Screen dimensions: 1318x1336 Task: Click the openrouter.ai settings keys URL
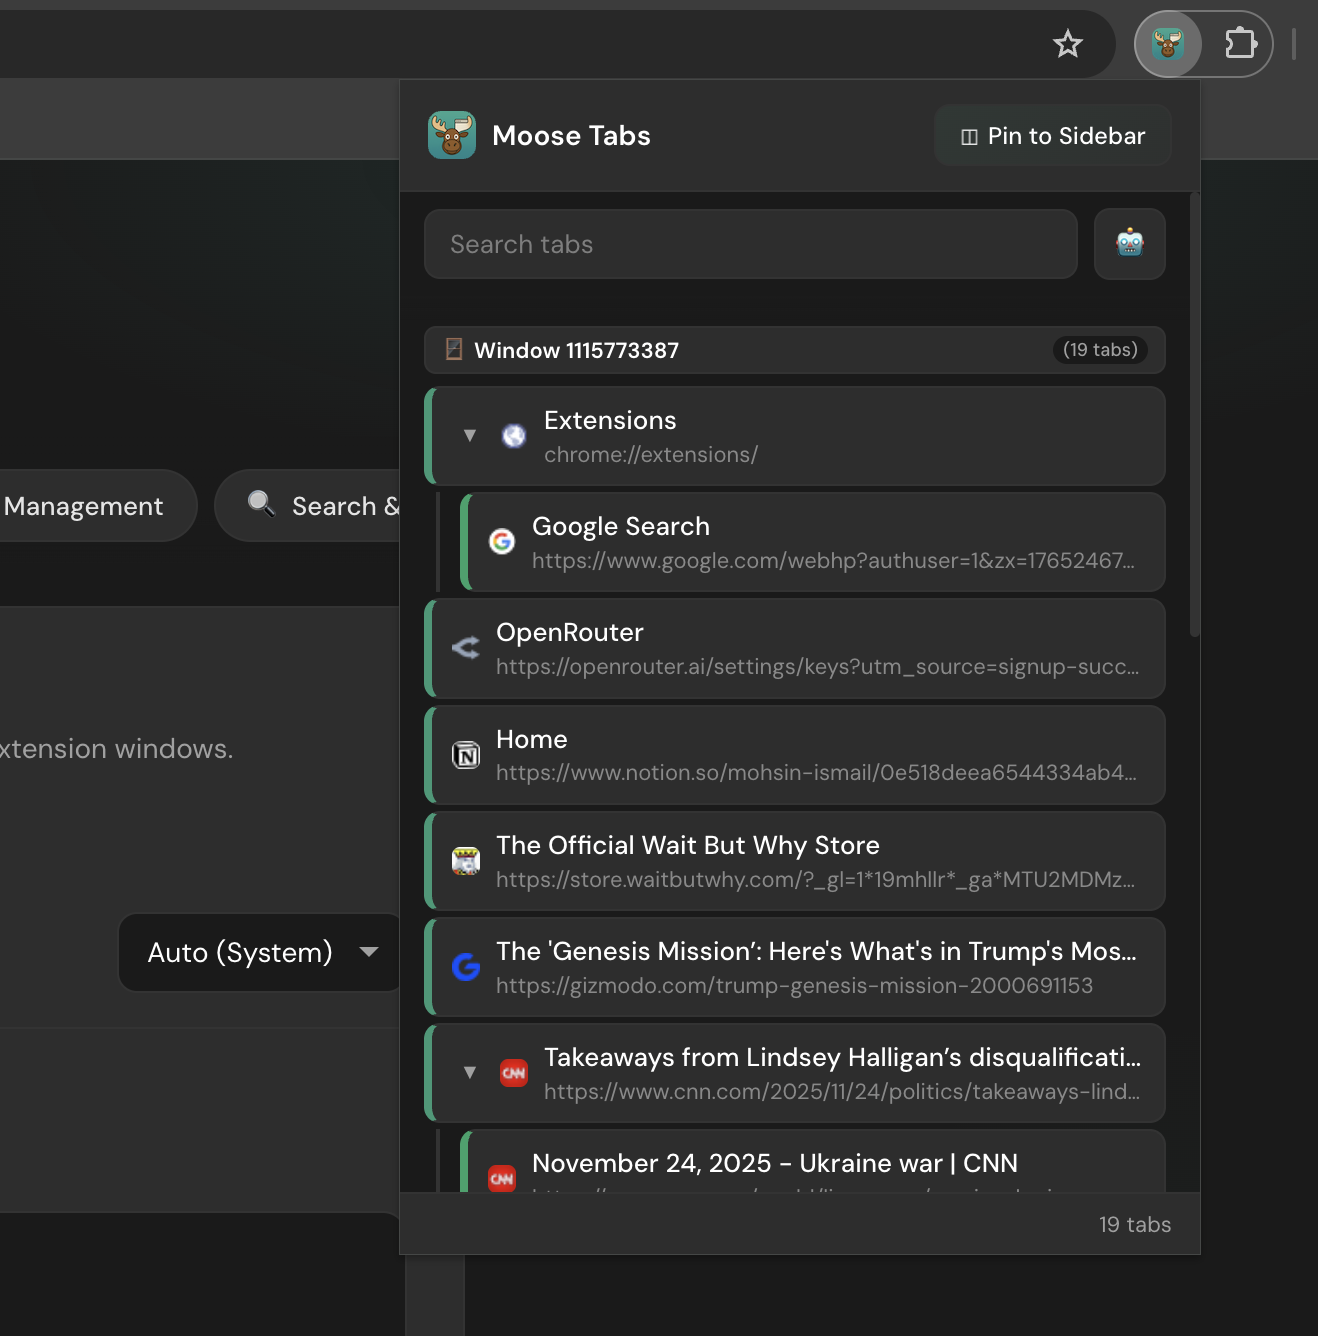[x=817, y=667]
